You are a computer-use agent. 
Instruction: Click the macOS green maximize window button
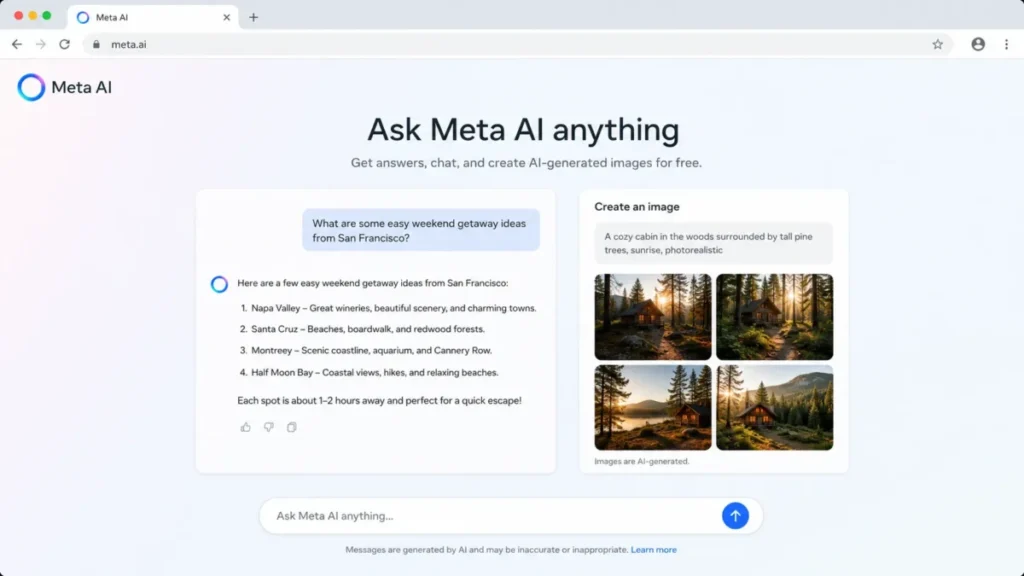46,16
